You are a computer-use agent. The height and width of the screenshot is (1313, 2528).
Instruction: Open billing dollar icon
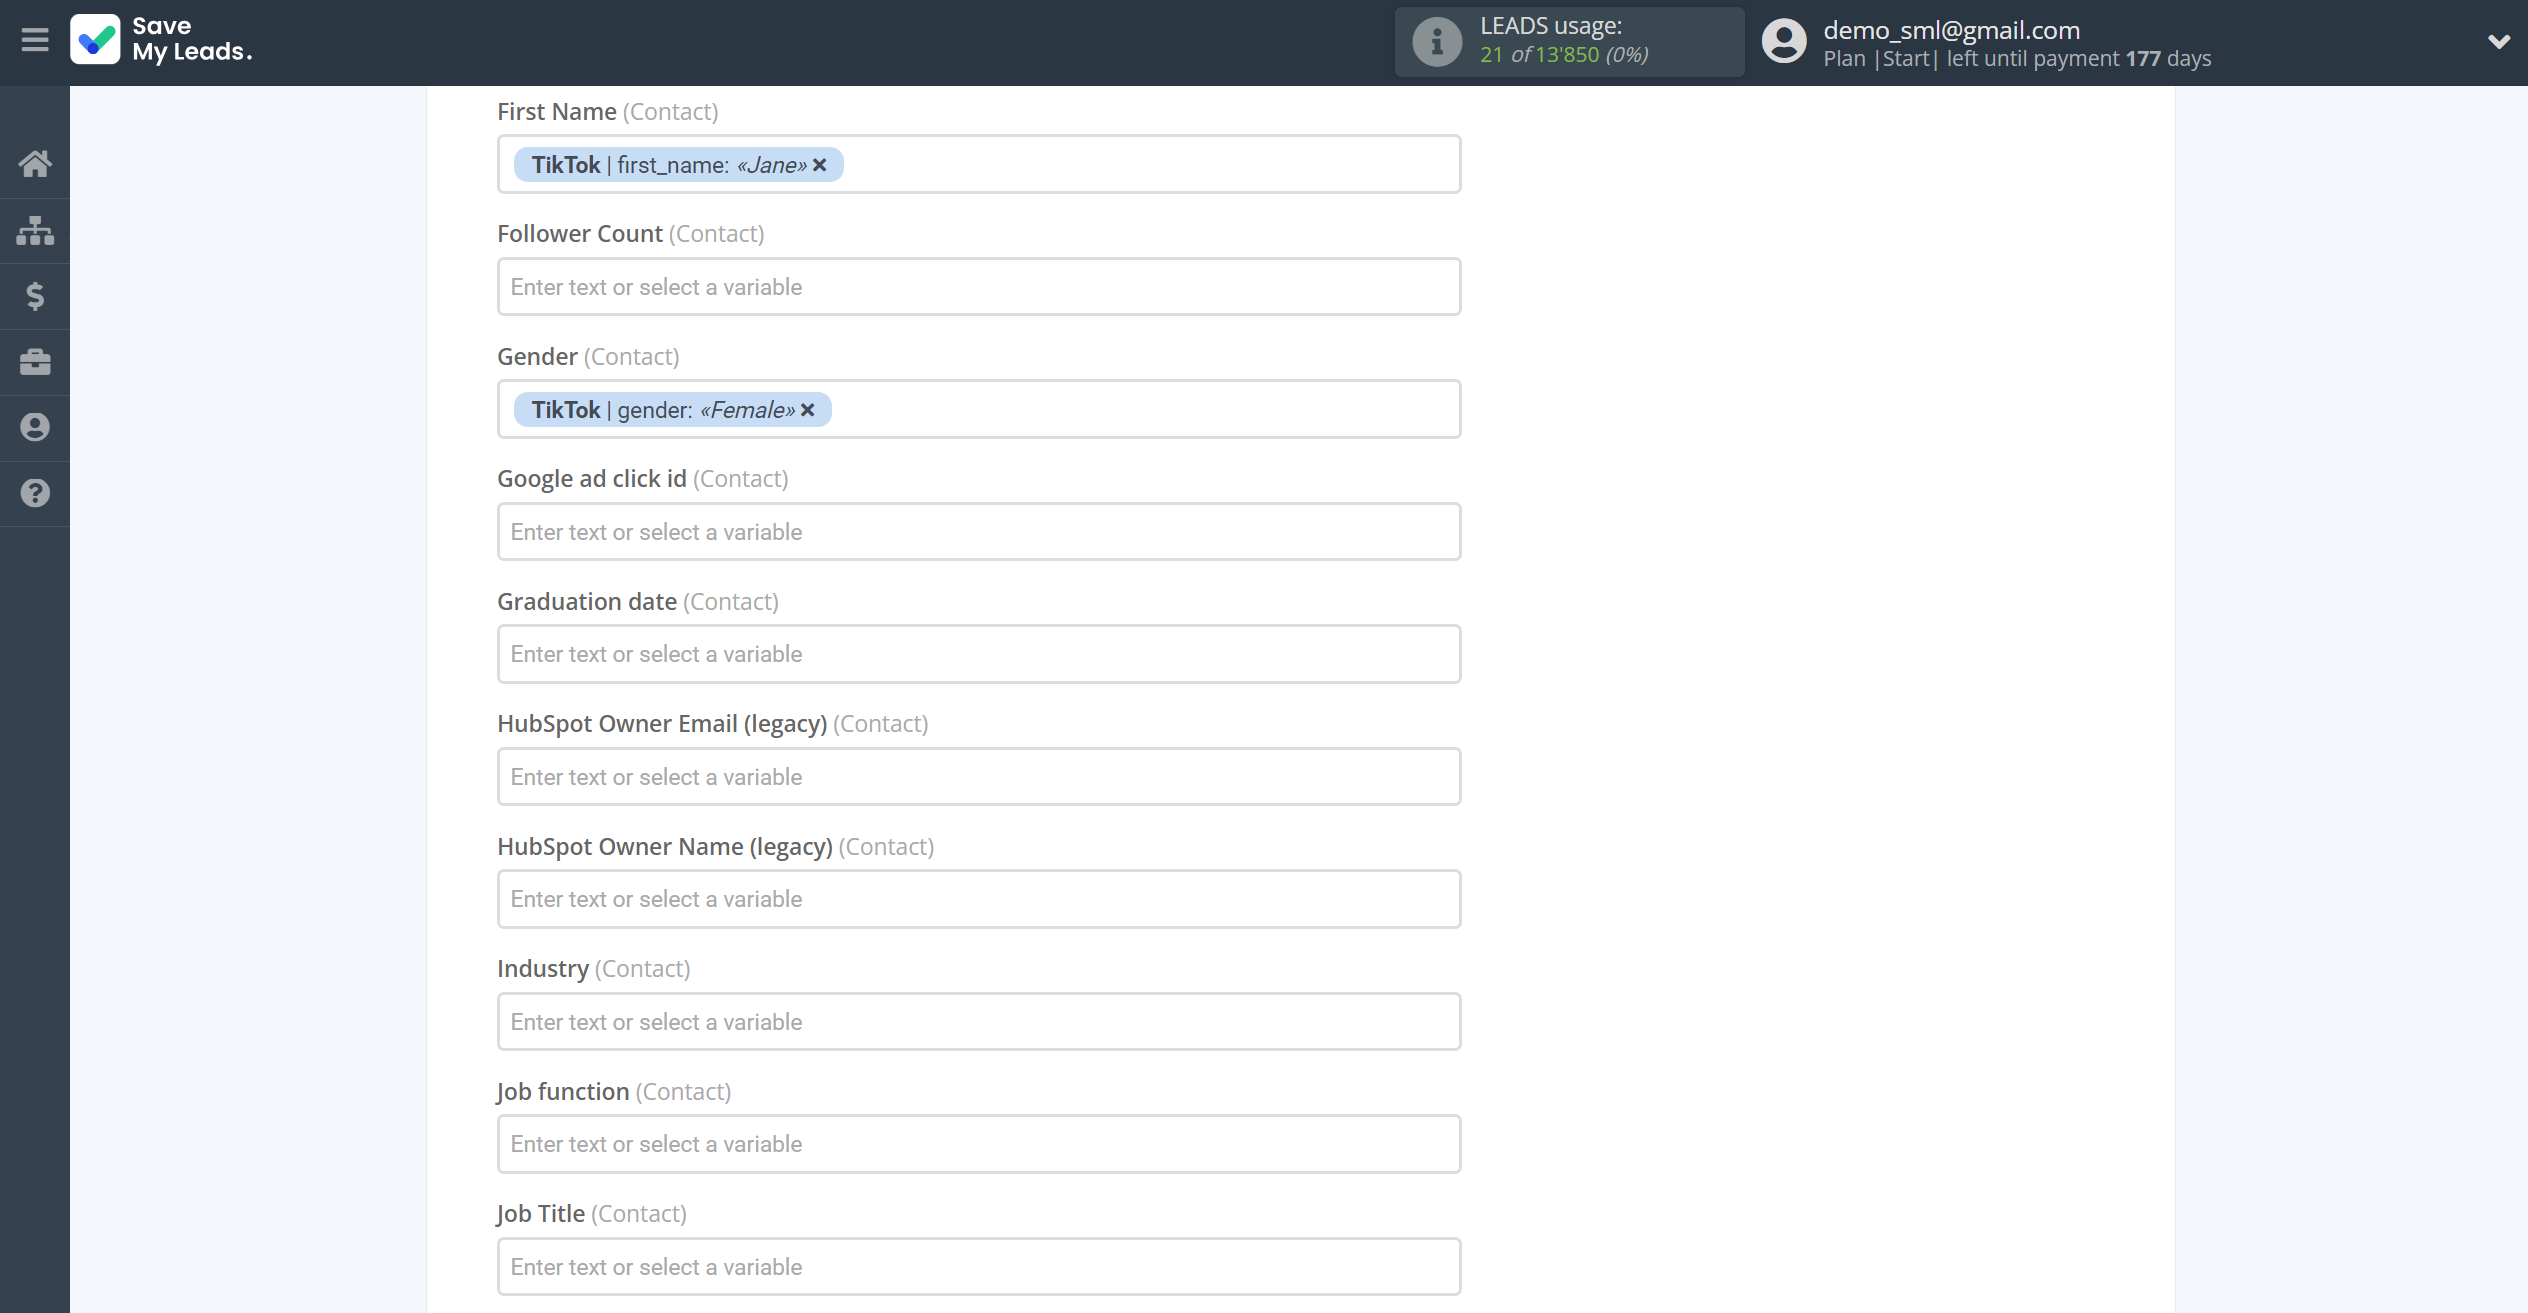(x=35, y=296)
